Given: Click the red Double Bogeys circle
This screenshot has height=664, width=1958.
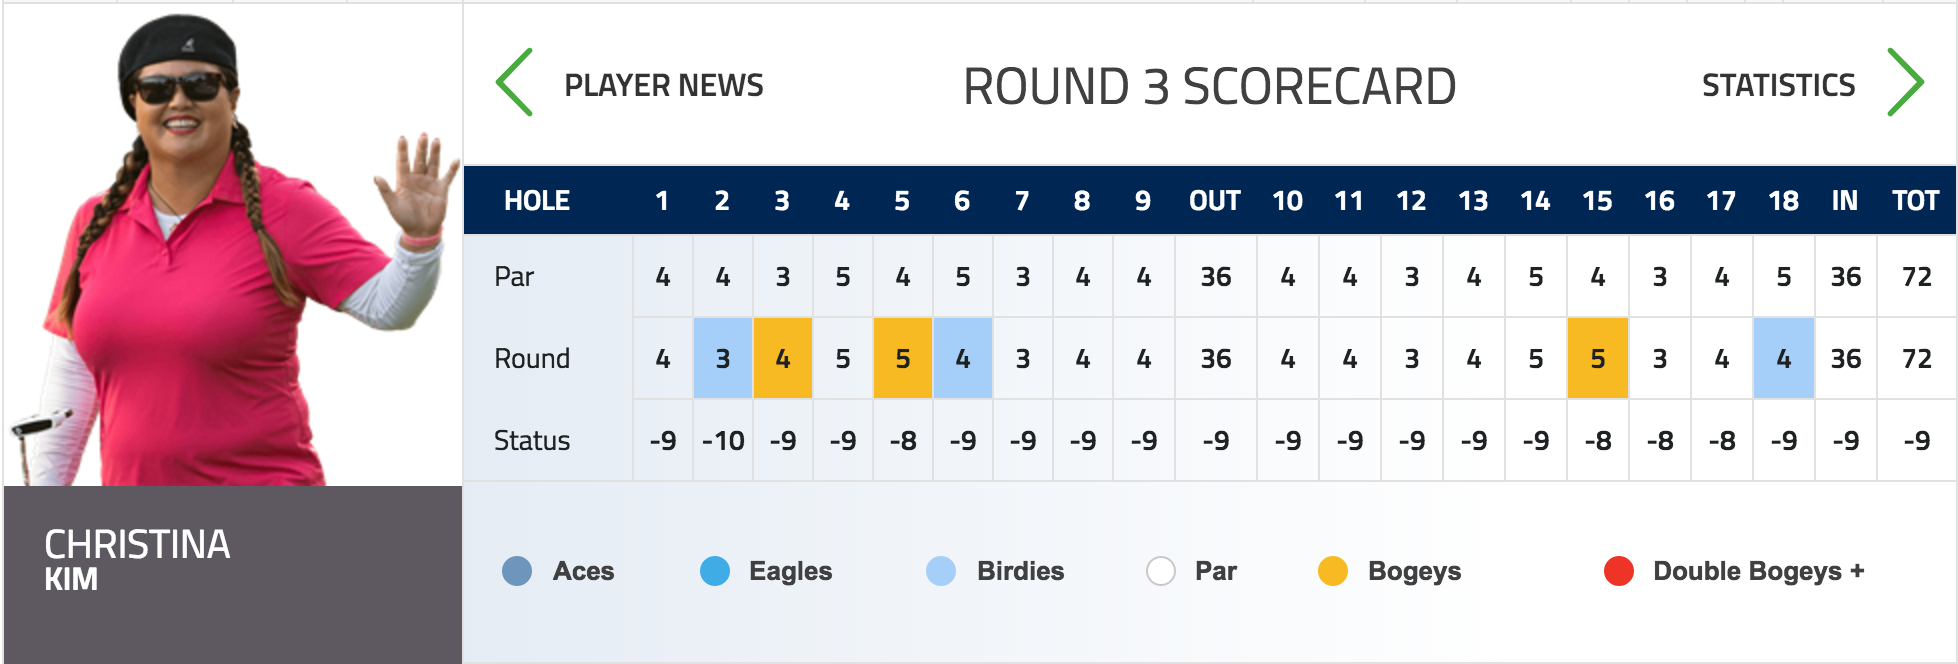Looking at the screenshot, I should [1619, 571].
